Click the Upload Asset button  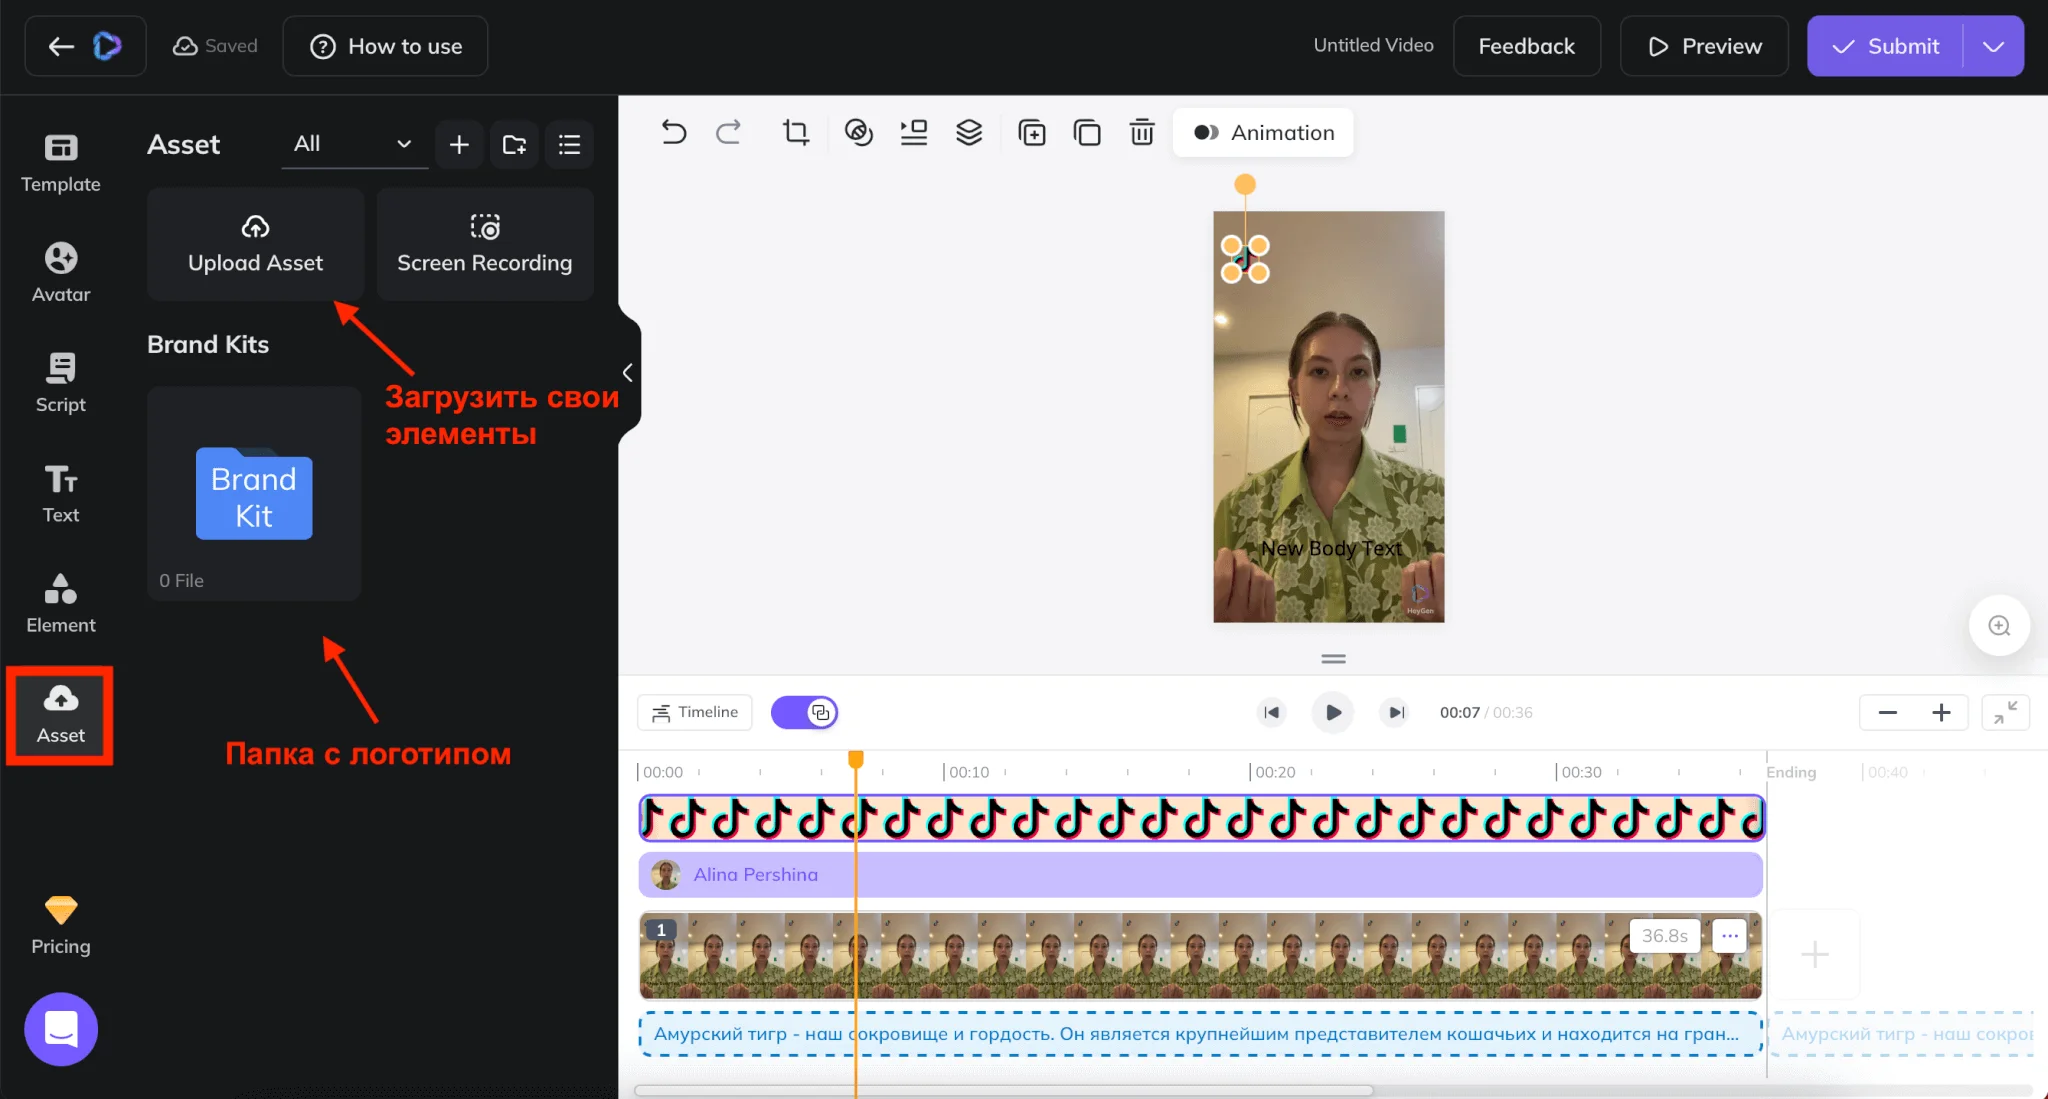pyautogui.click(x=255, y=243)
